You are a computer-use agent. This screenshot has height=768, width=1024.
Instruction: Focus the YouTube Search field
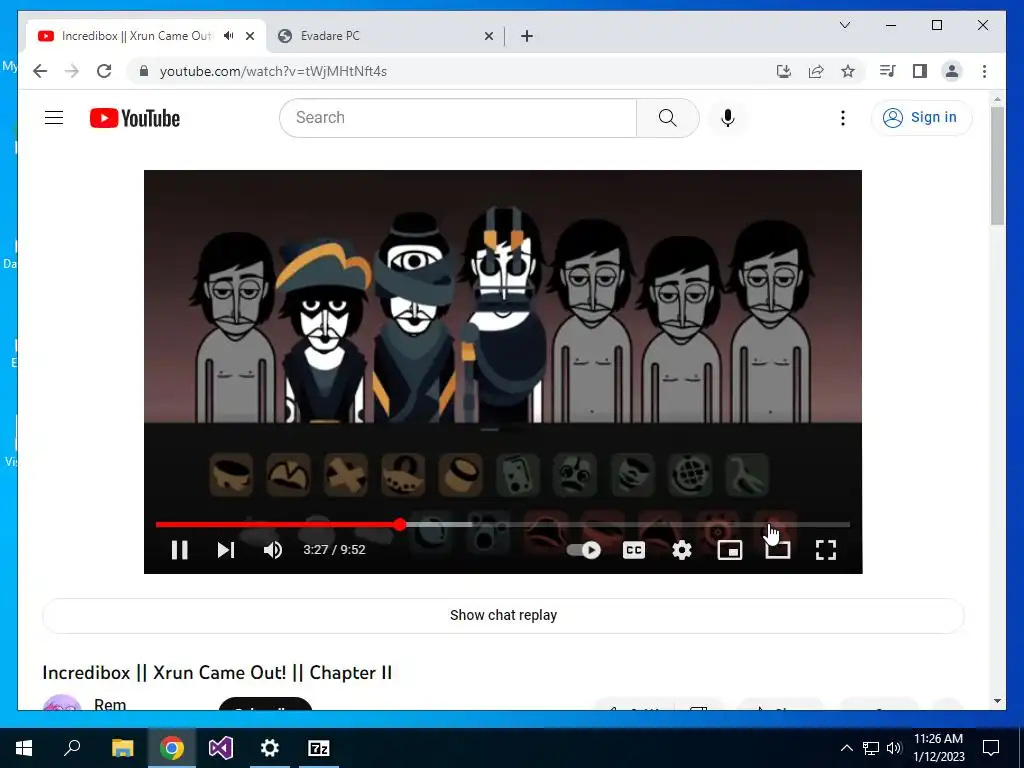tap(458, 118)
